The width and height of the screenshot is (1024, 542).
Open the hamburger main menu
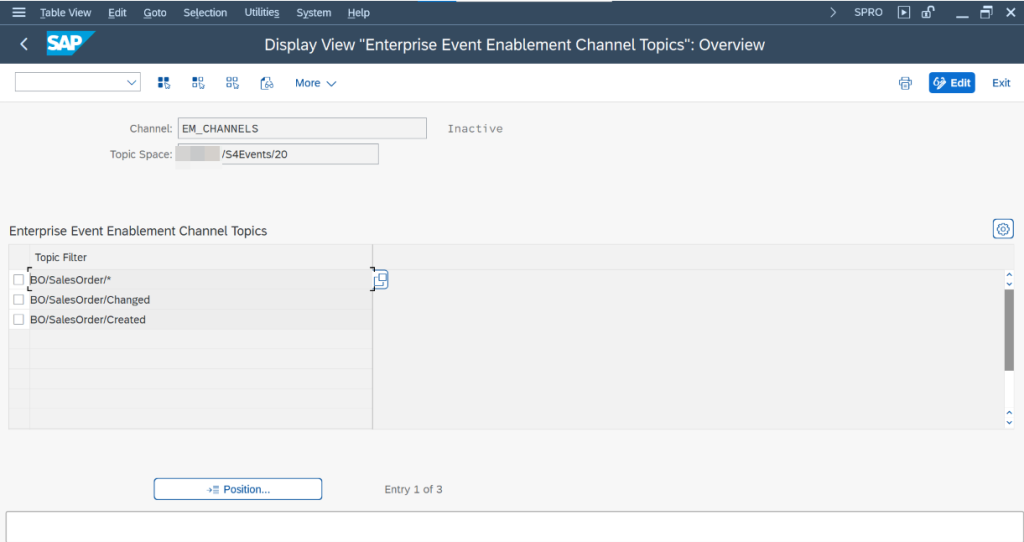coord(18,12)
